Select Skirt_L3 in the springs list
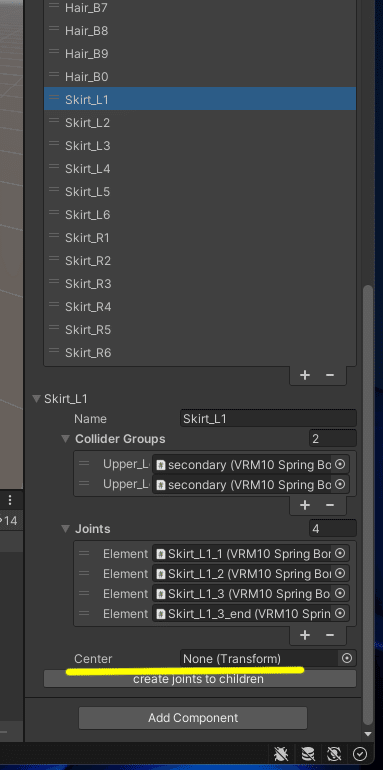Viewport: 383px width, 770px height. 199,146
